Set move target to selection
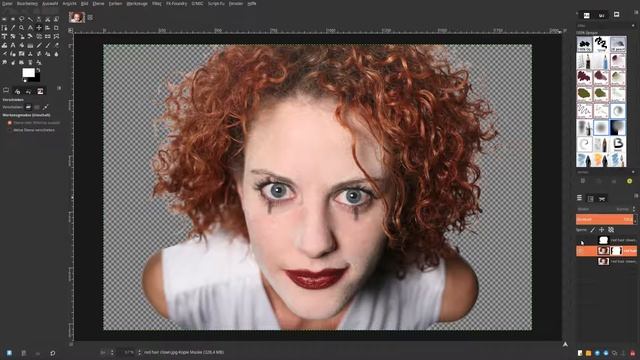Image resolution: width=640 pixels, height=360 pixels. [37, 107]
